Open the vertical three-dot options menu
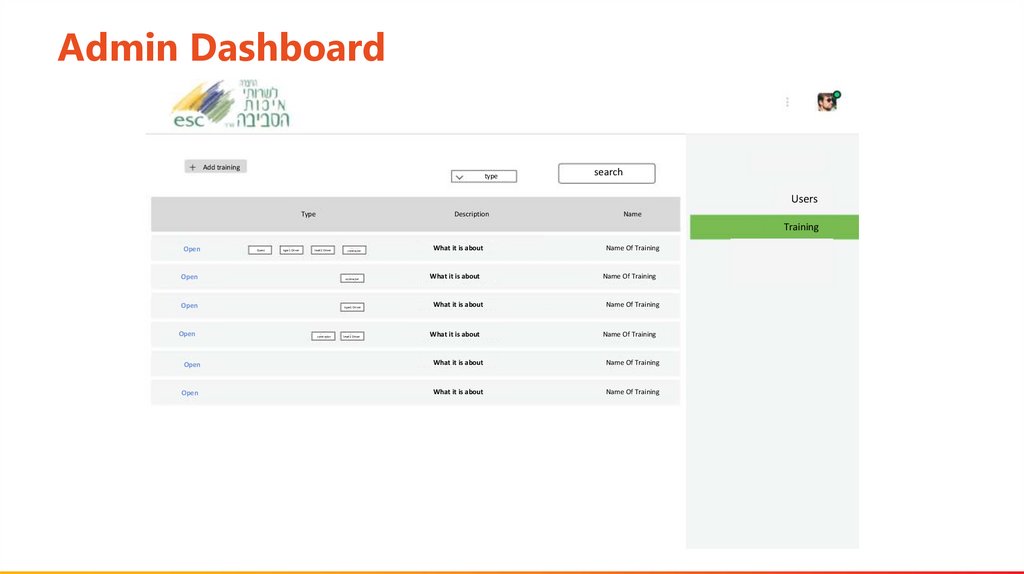This screenshot has width=1024, height=574. tap(787, 102)
